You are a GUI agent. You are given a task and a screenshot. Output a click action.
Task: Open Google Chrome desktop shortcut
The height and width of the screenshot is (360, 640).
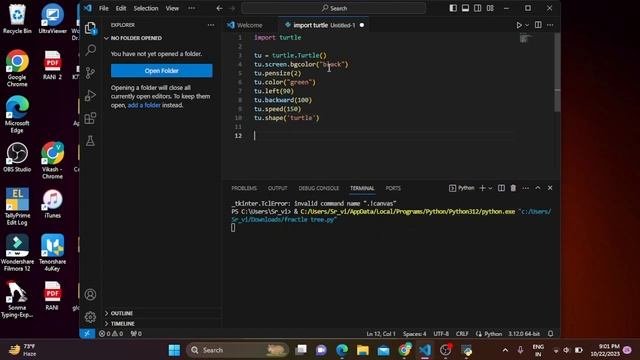(x=17, y=68)
